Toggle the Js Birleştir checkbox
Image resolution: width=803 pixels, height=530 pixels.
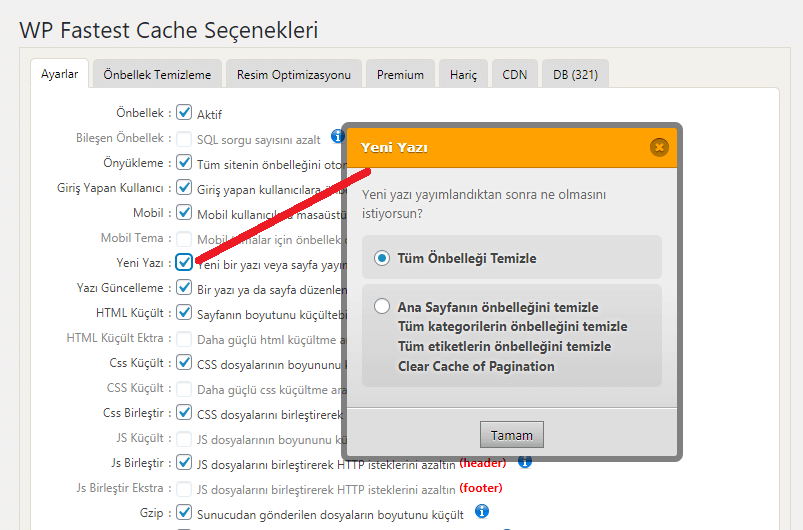pyautogui.click(x=184, y=462)
